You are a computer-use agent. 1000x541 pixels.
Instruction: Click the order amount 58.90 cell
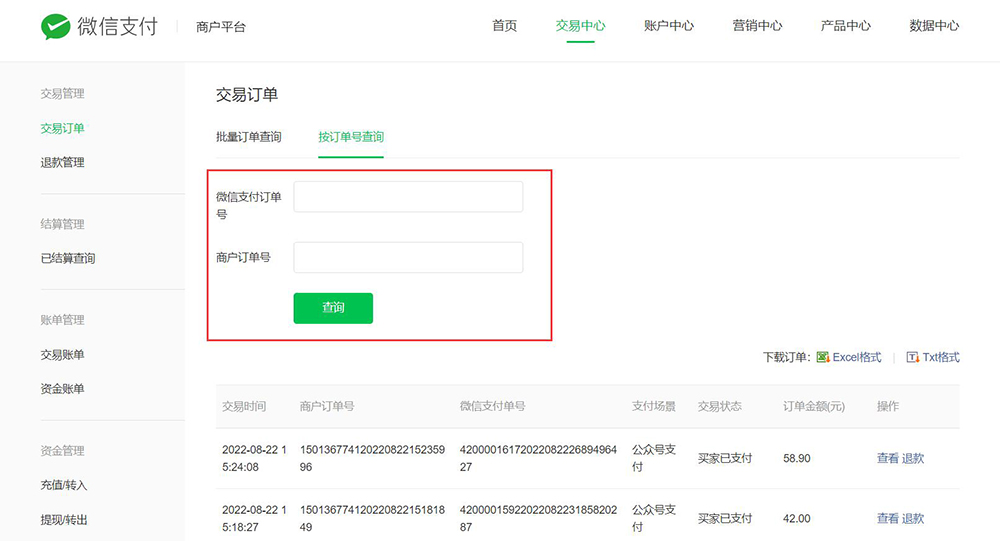coord(797,458)
